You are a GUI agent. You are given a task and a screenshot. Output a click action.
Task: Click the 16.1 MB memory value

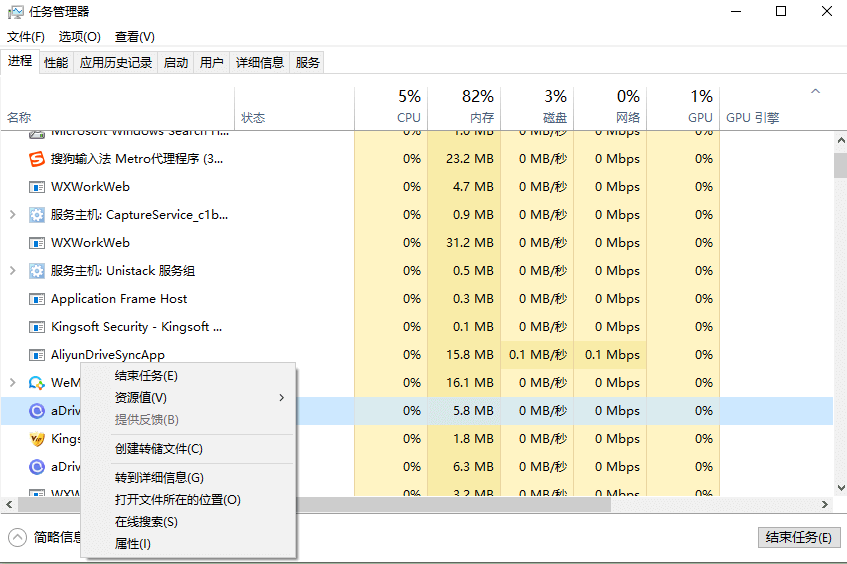470,383
